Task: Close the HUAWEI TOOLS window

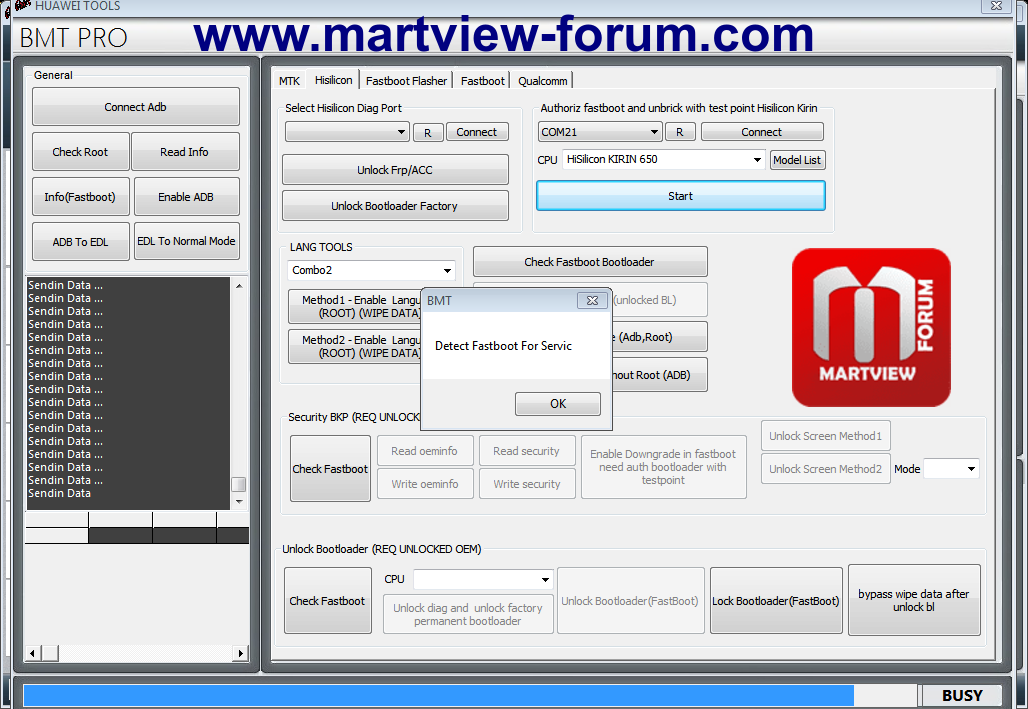Action: point(997,5)
